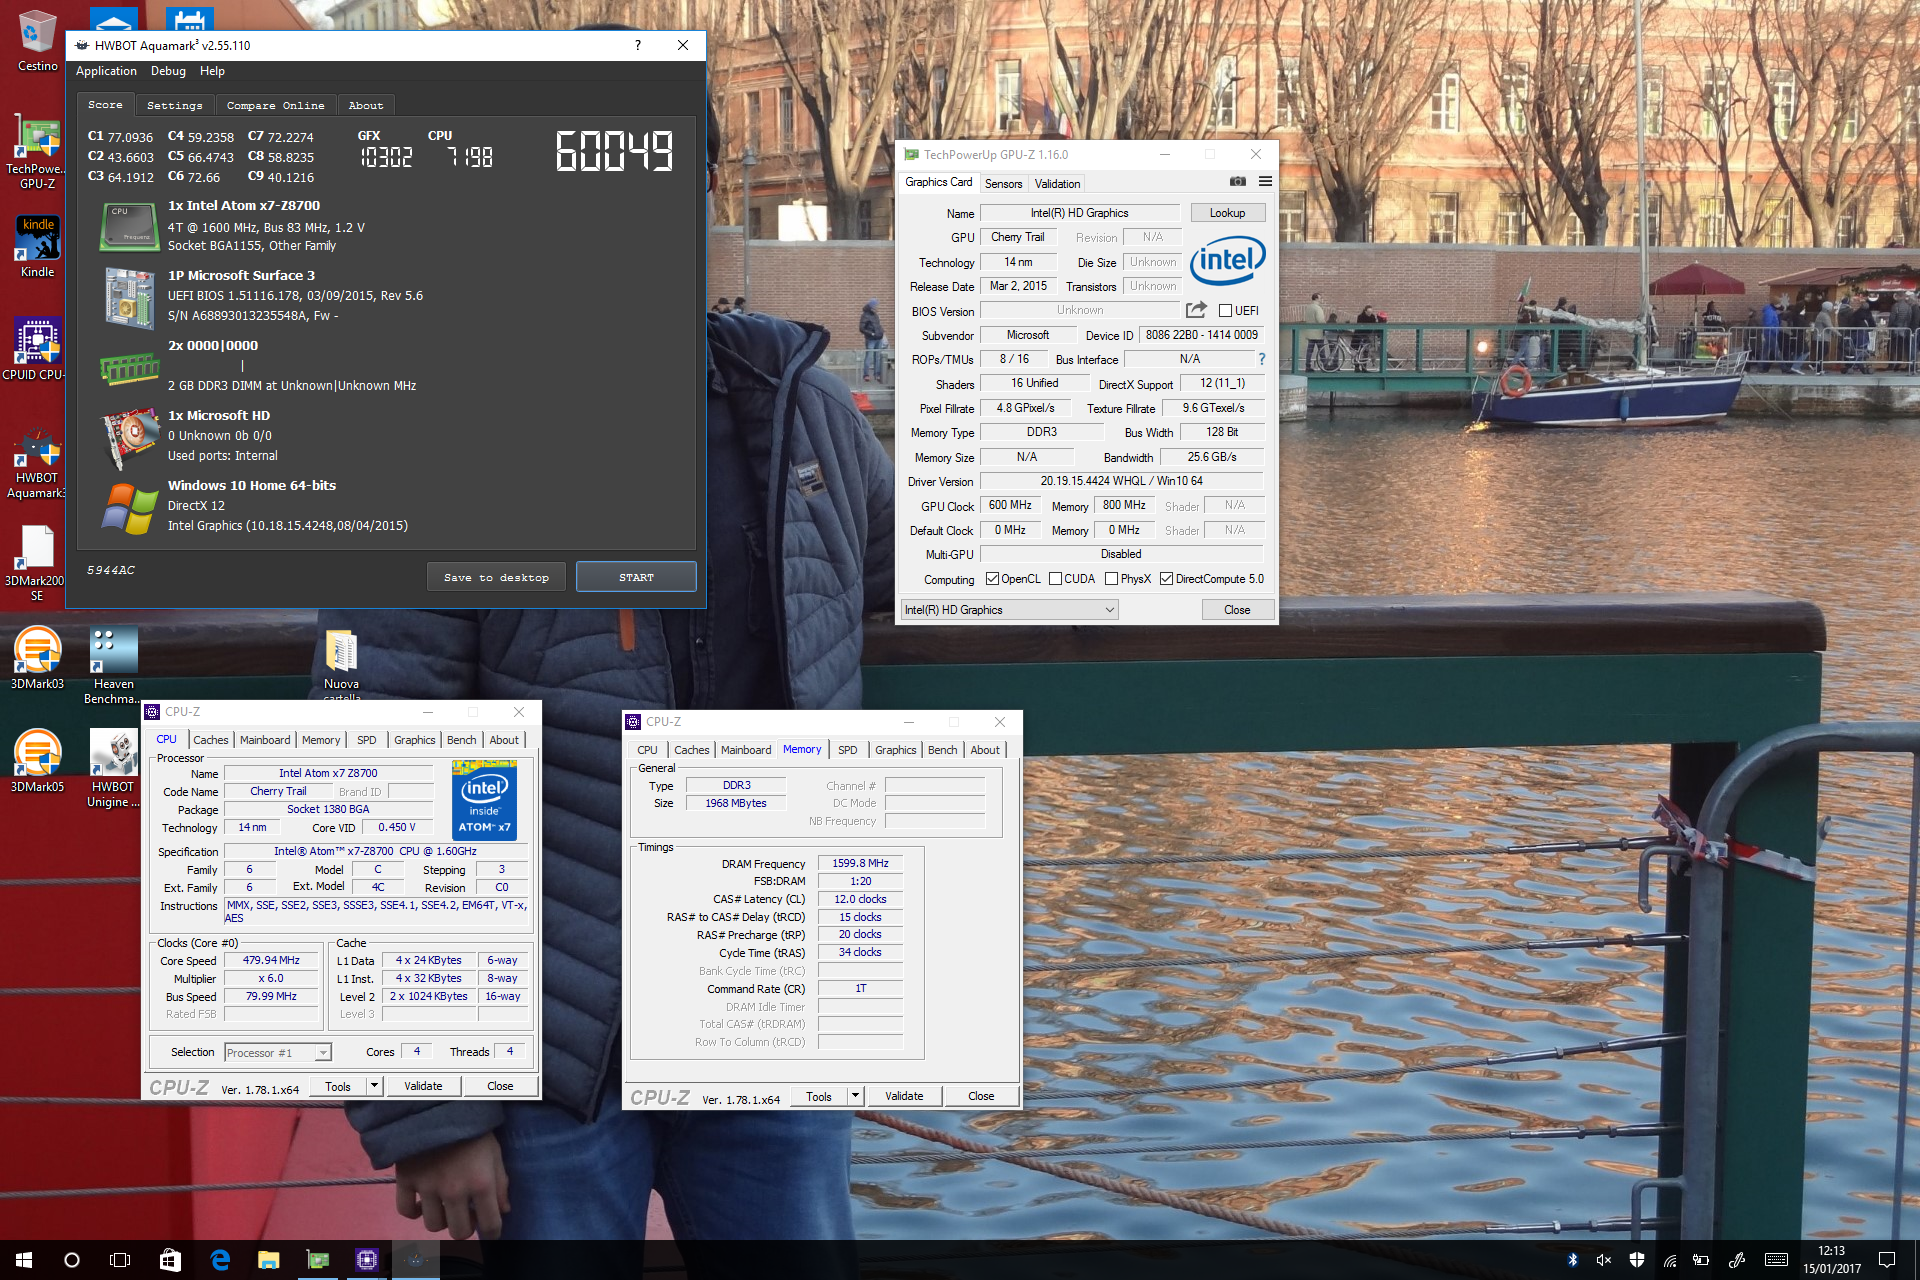Open the Action Center notification icon
Image resolution: width=1920 pixels, height=1280 pixels.
click(1887, 1260)
